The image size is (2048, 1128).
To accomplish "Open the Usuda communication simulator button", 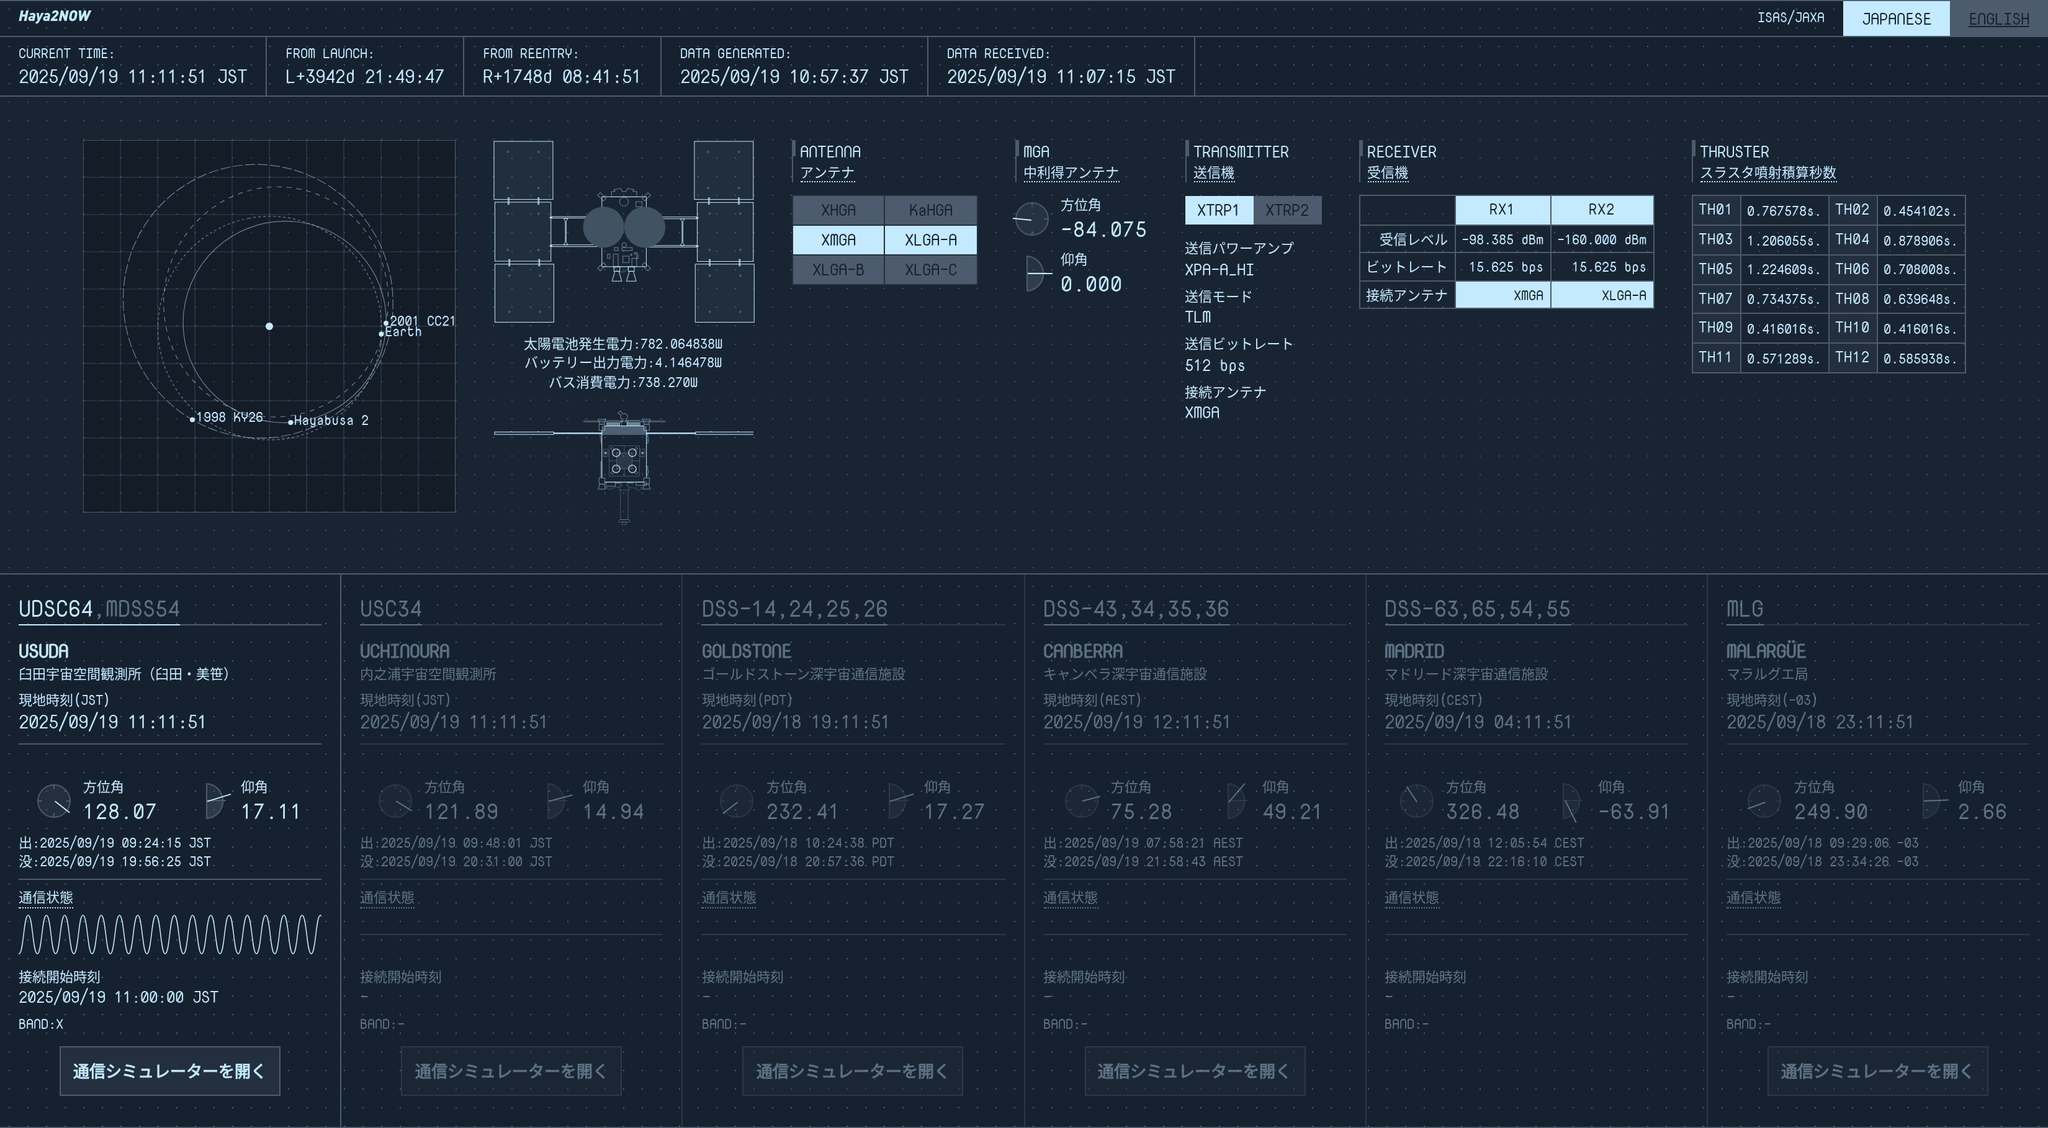I will pos(169,1071).
